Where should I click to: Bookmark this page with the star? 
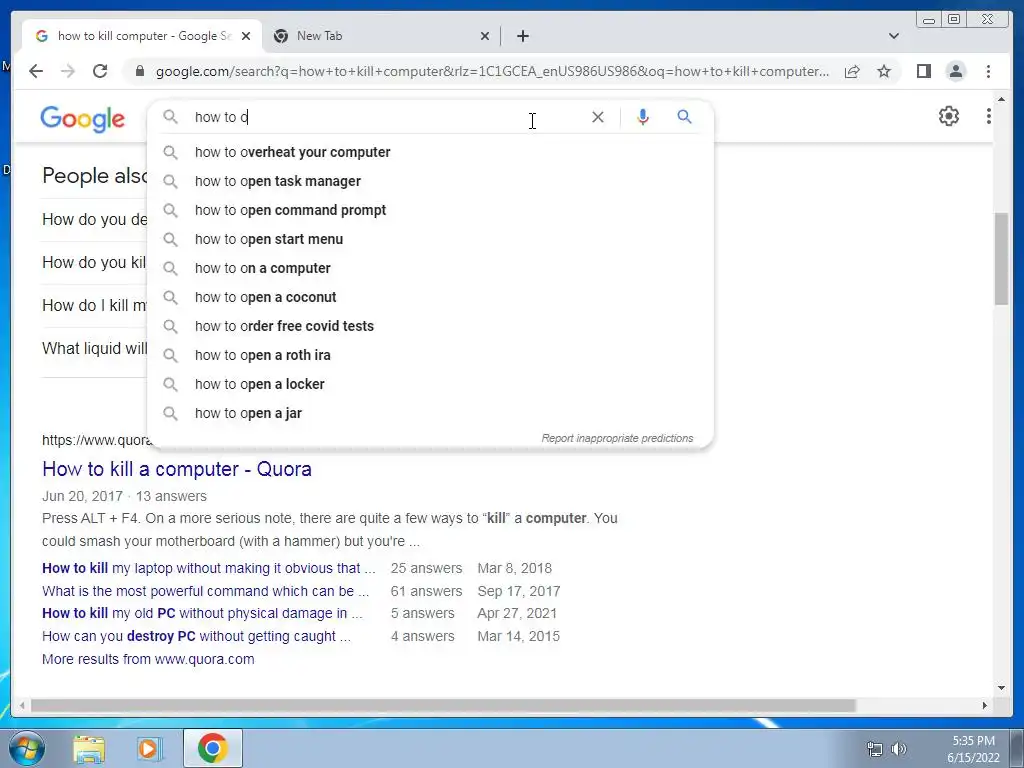pos(884,71)
